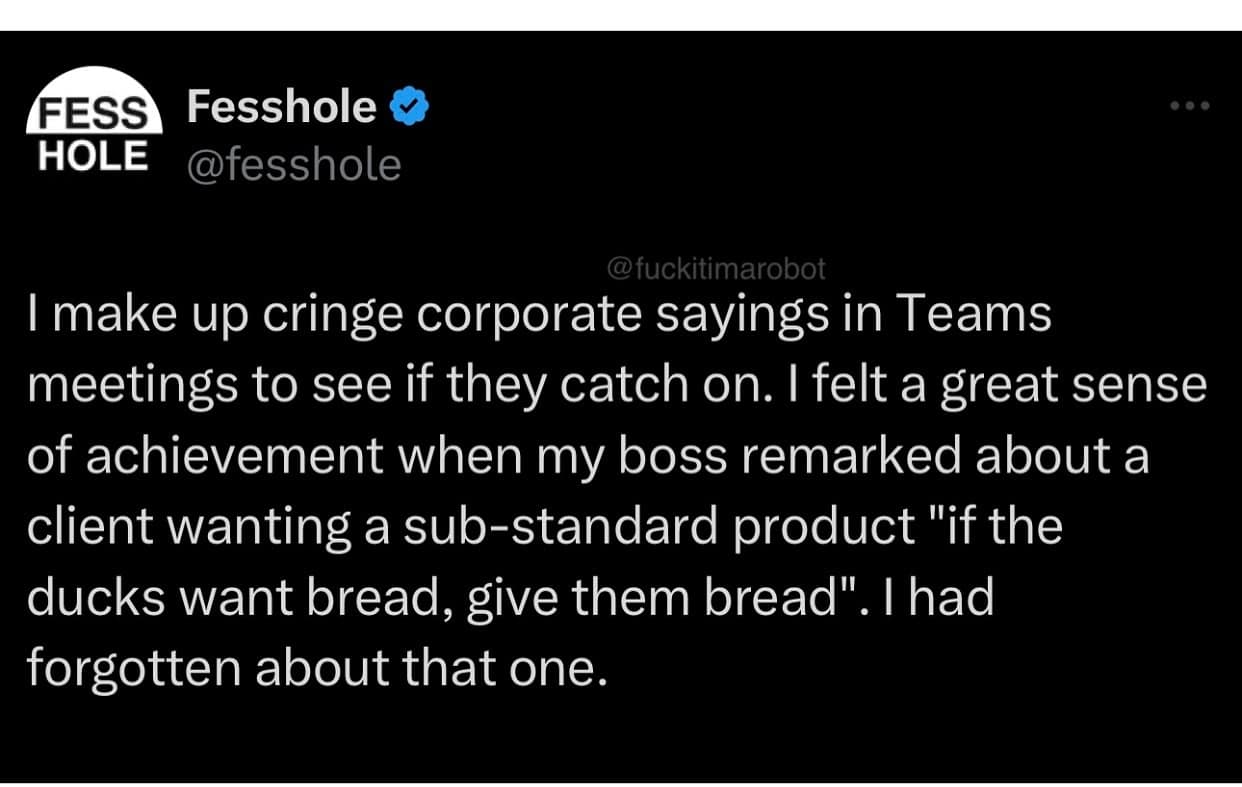
Task: Open the three-dot more options menu
Action: point(1191,106)
